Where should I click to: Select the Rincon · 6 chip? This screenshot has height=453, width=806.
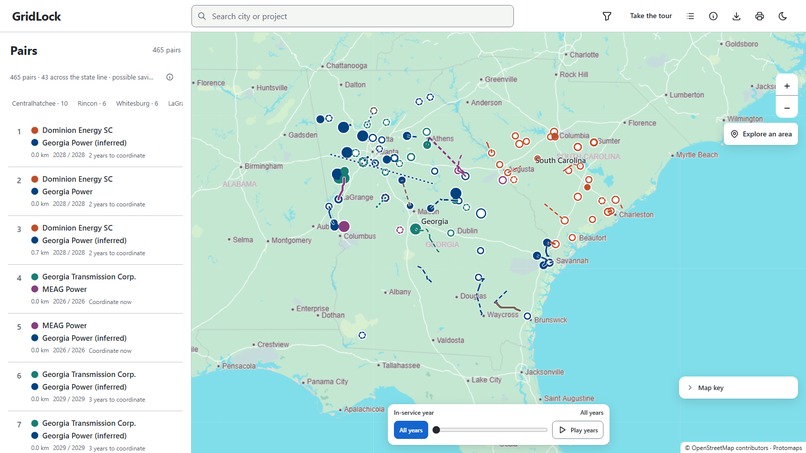(91, 103)
